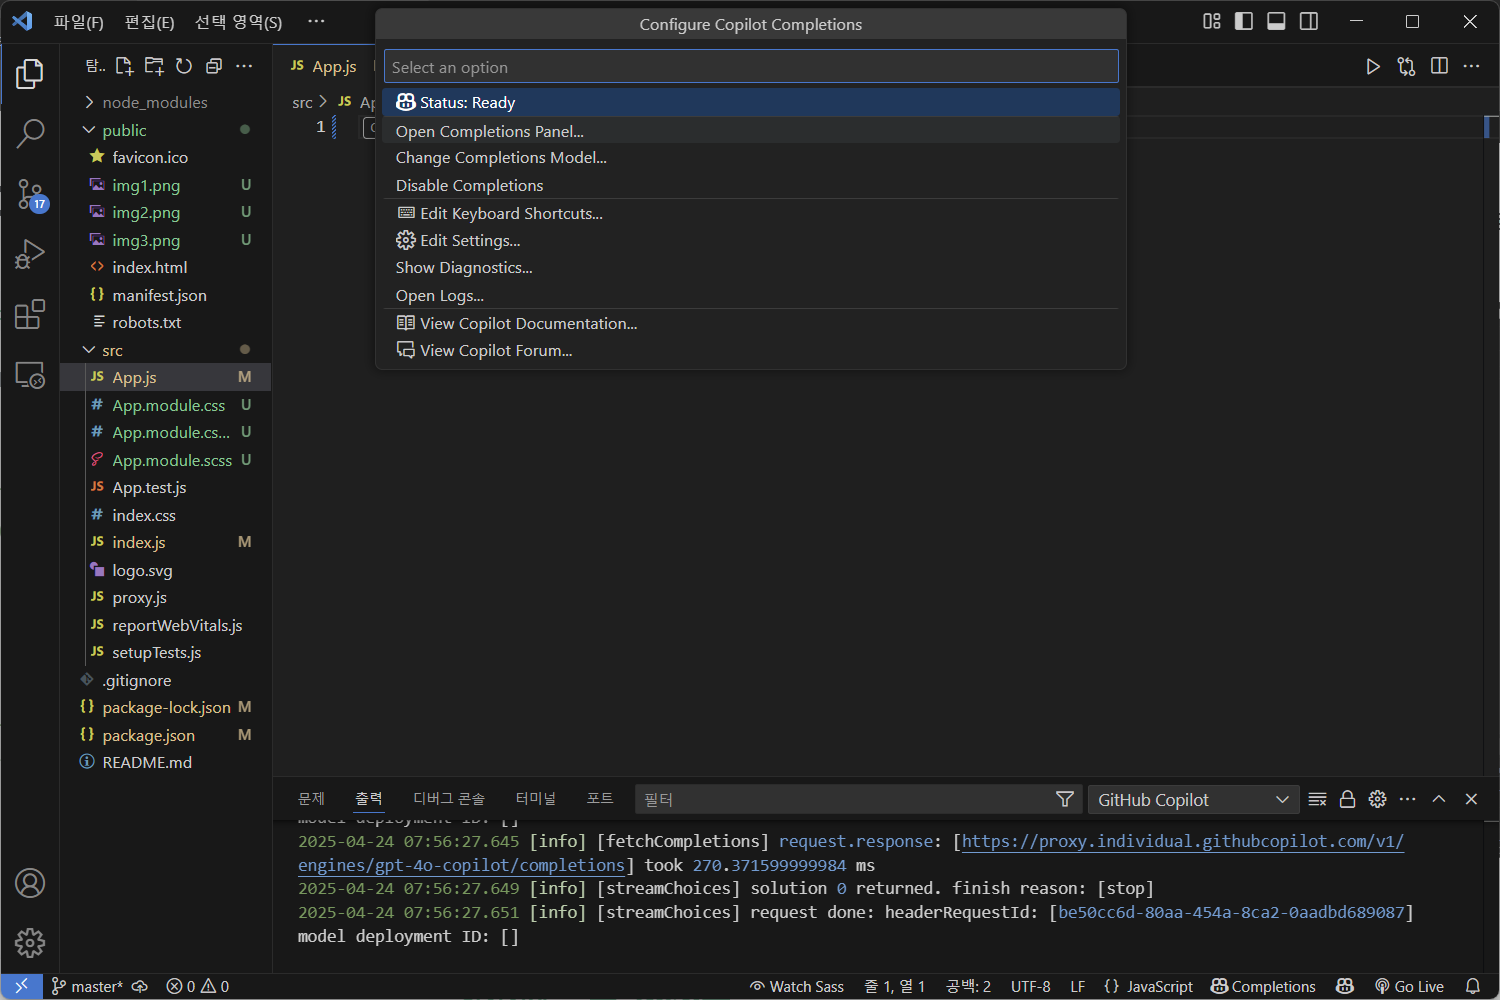Choose Change Completions Model option
This screenshot has height=1000, width=1500.
[751, 157]
